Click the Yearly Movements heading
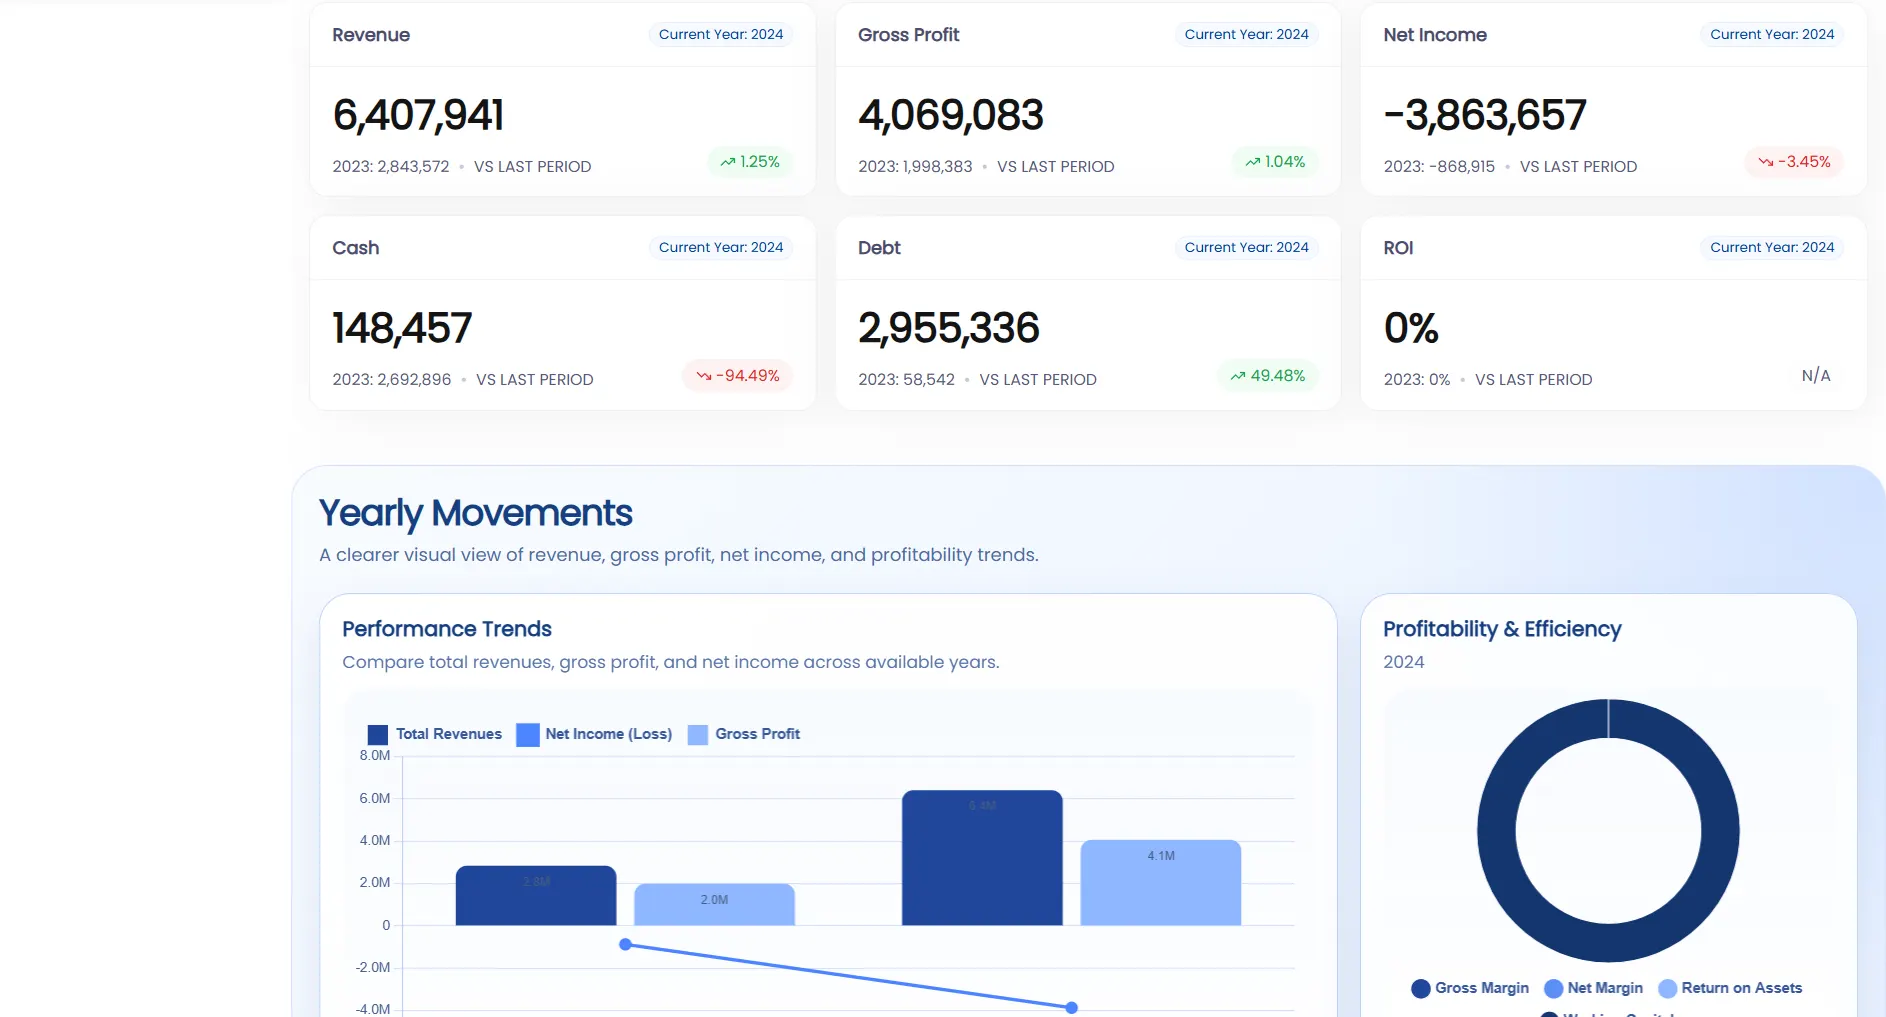1886x1017 pixels. (x=476, y=514)
